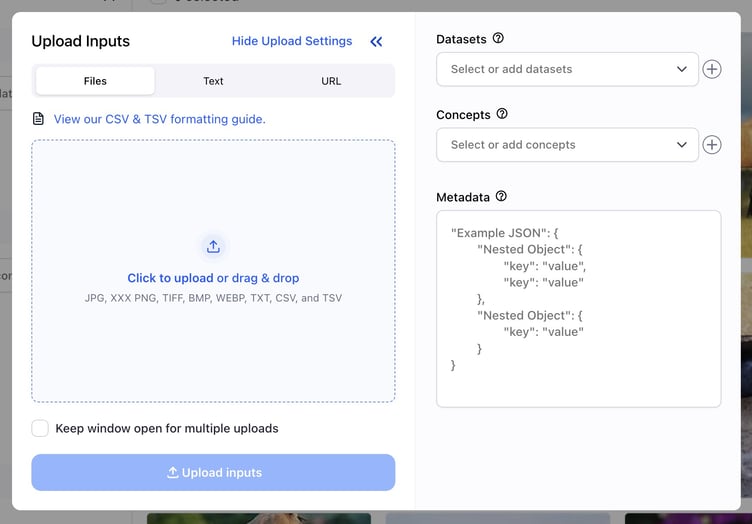This screenshot has height=524, width=752.
Task: Click the plus icon next to Datasets
Action: coord(711,69)
